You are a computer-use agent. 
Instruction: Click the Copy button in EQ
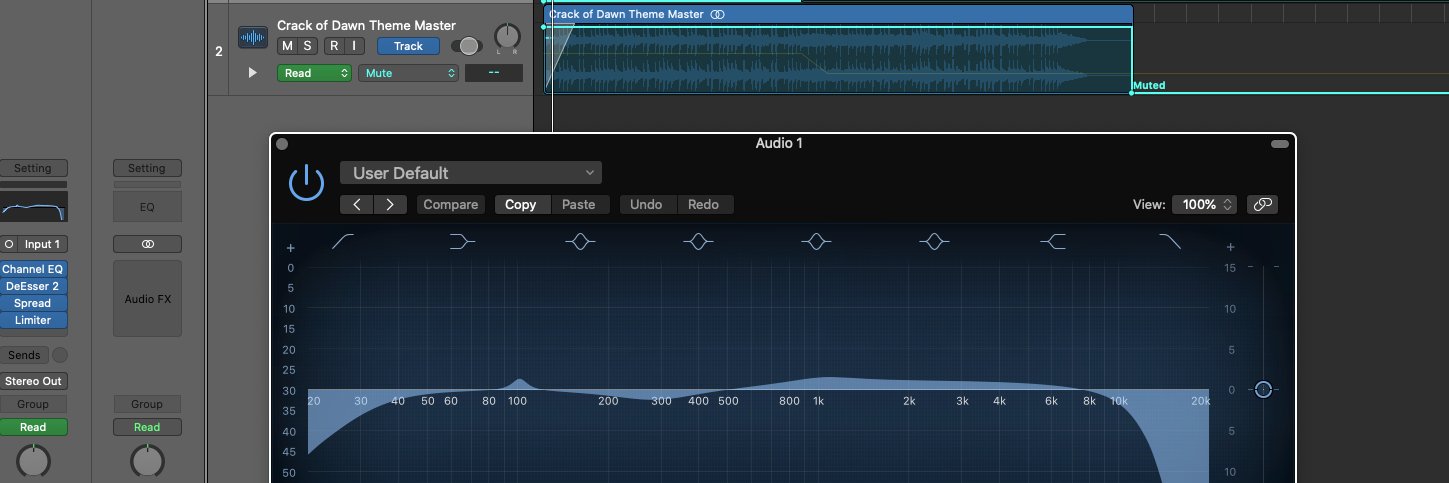click(521, 204)
